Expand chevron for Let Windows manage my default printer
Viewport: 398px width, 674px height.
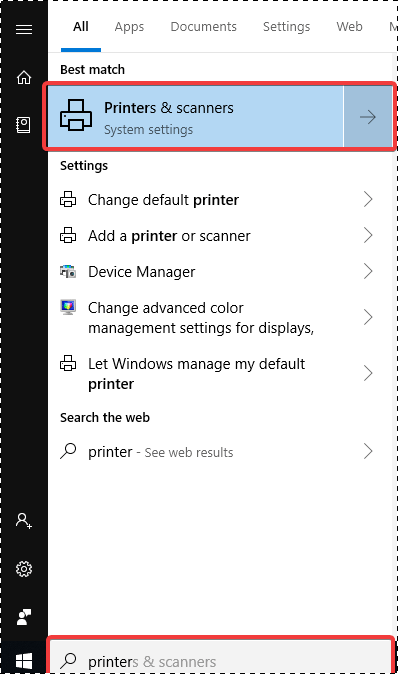(368, 373)
